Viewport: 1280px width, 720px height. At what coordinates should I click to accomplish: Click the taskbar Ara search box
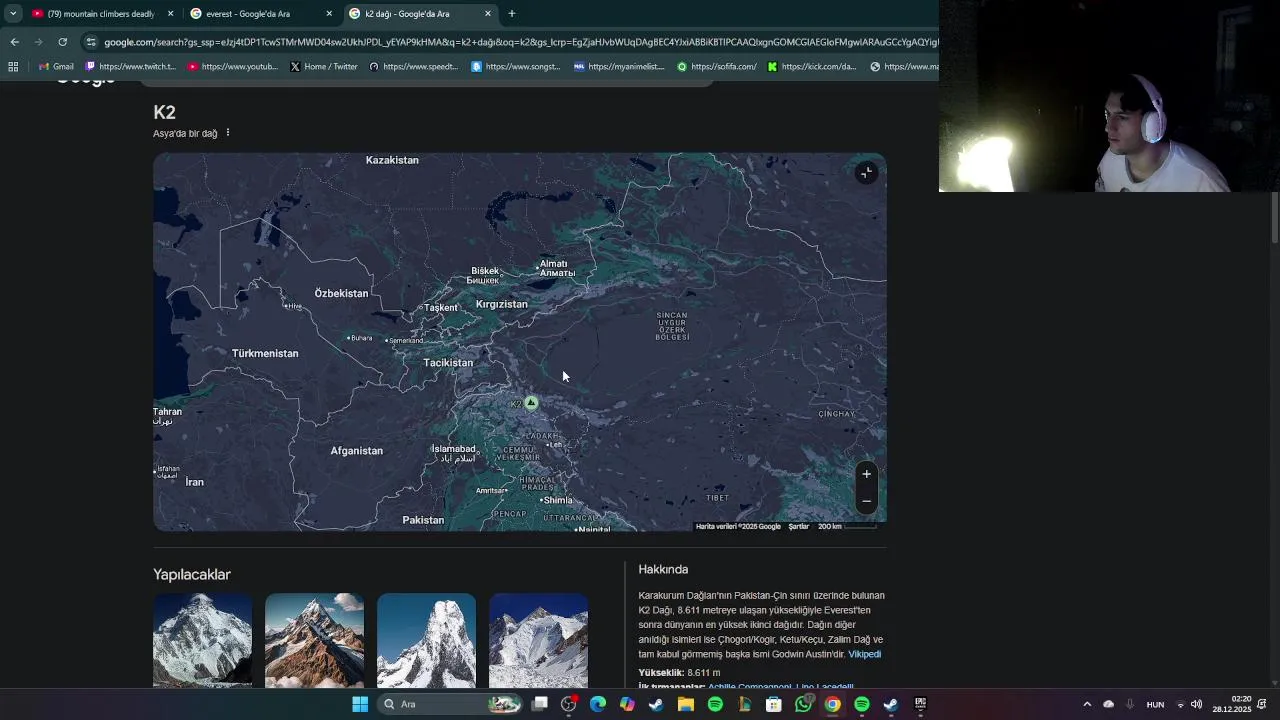coord(450,704)
